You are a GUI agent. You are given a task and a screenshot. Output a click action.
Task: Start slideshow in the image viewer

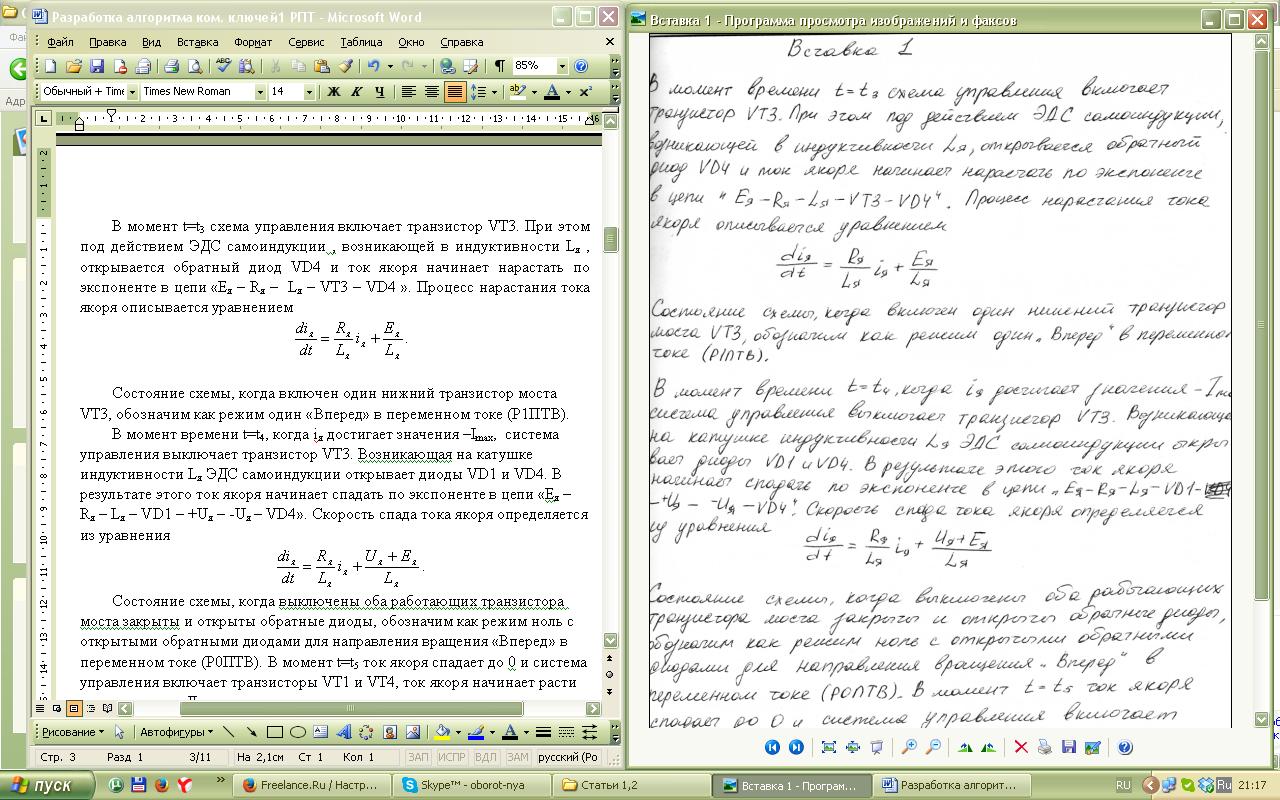(876, 747)
